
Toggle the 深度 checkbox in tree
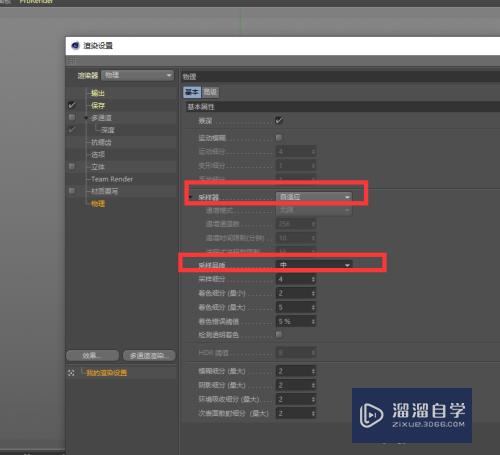[x=72, y=130]
